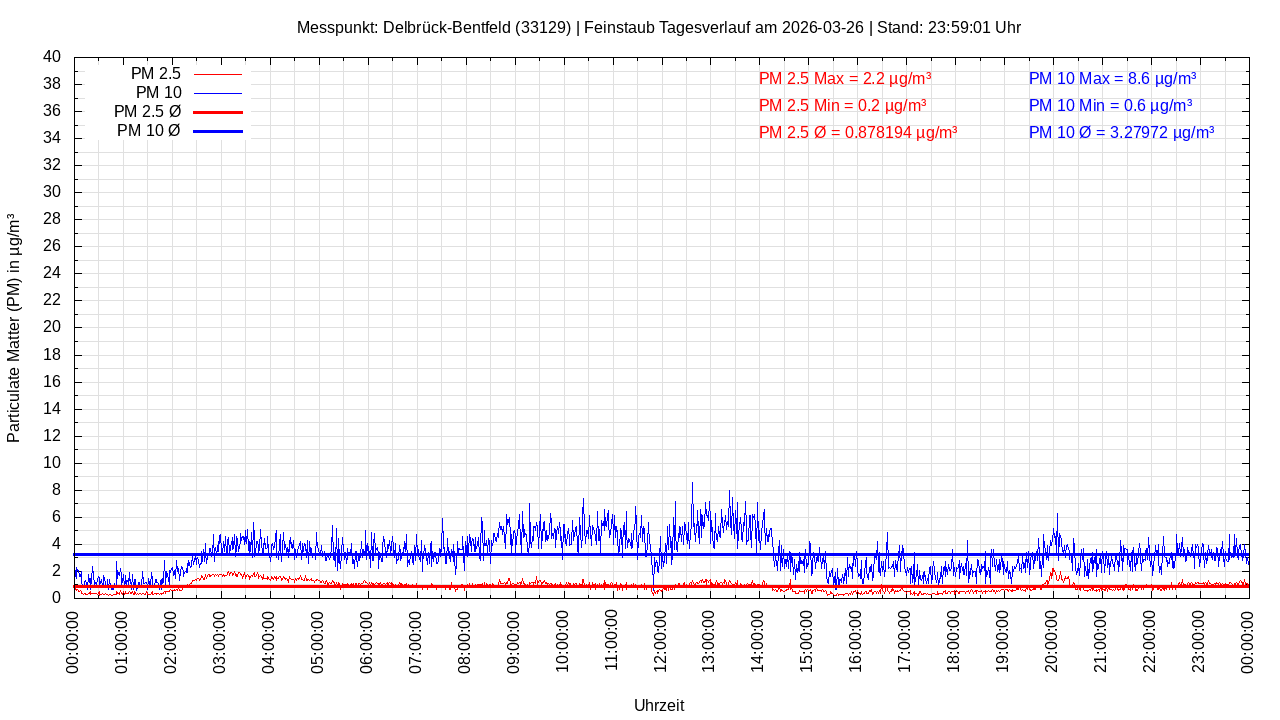Click the thick blue PM 10 Ø legend line
Screen dimensions: 1280x720
coord(217,131)
